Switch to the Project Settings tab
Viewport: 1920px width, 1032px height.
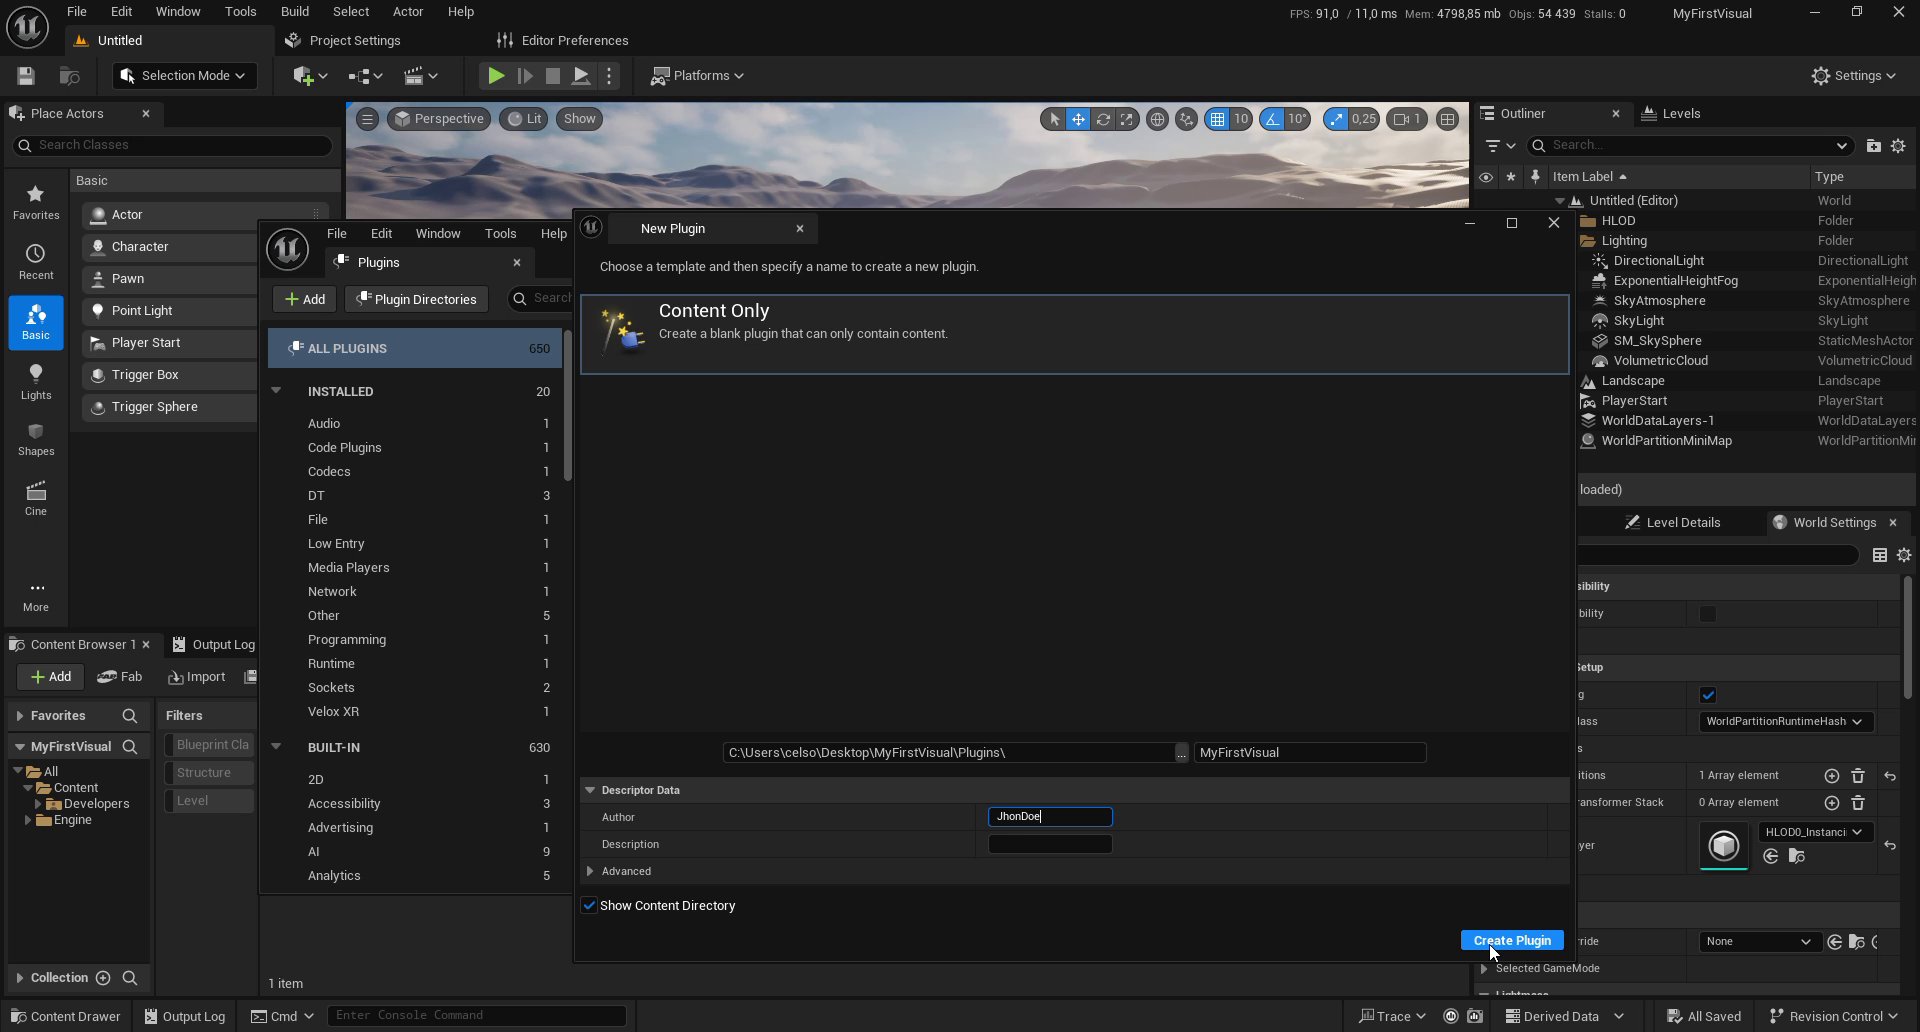point(343,41)
